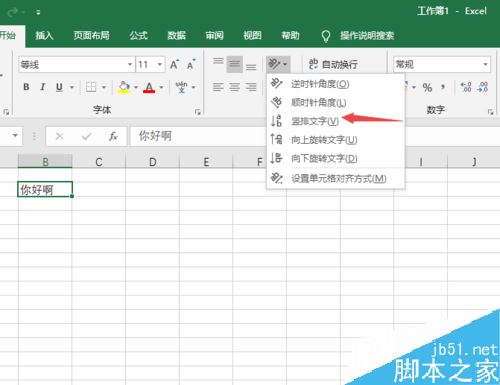The image size is (500, 385).
Task: Click redo arrow in quick access toolbar
Action: [x=13, y=13]
